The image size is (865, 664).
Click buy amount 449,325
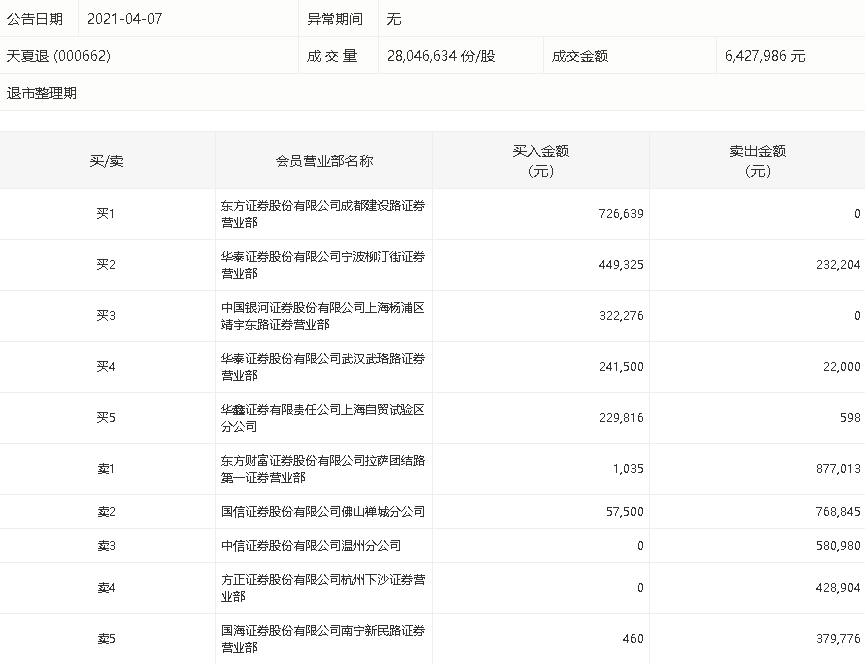click(621, 265)
